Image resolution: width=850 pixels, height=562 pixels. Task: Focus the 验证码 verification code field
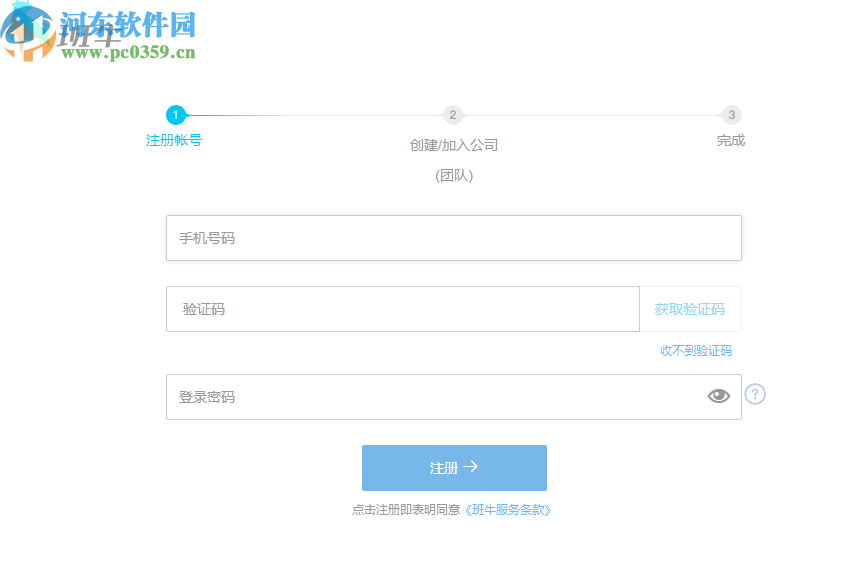tap(403, 309)
